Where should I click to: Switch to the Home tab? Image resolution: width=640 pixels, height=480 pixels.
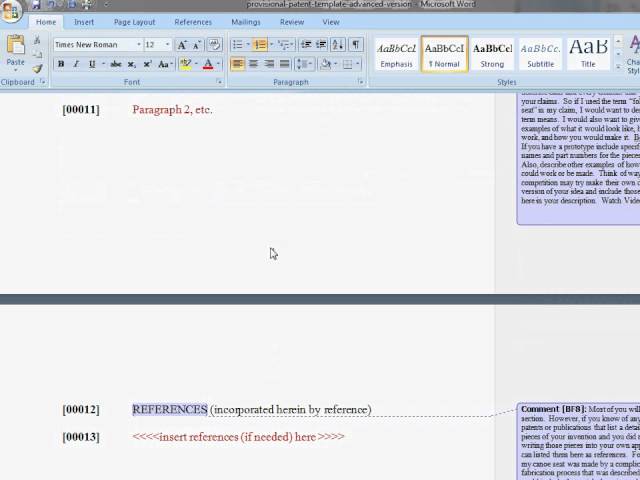(46, 22)
